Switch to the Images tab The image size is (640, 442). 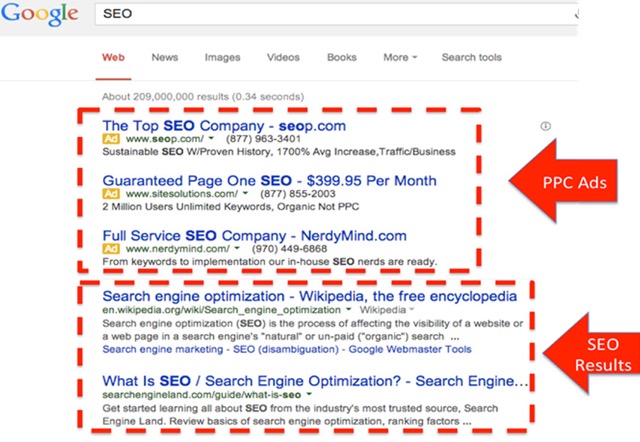point(222,58)
